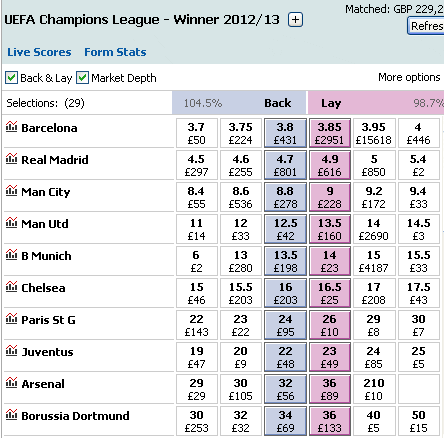The height and width of the screenshot is (438, 444).
Task: Open the chart icon for Man Utd
Action: point(11,223)
